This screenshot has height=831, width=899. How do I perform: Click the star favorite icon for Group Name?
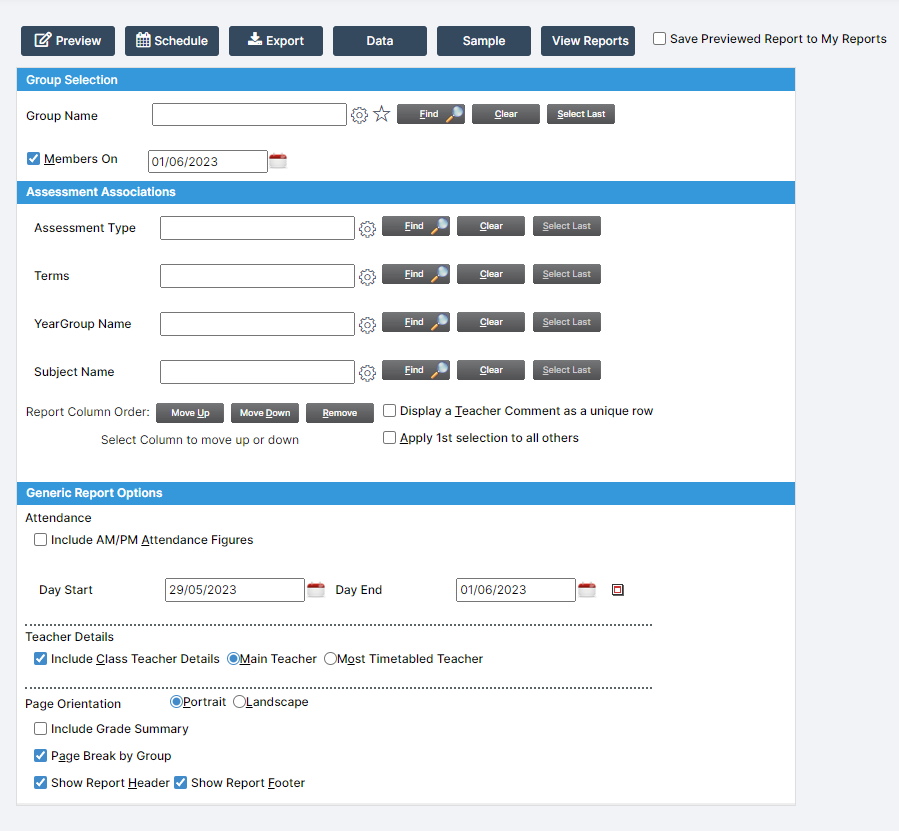(381, 114)
